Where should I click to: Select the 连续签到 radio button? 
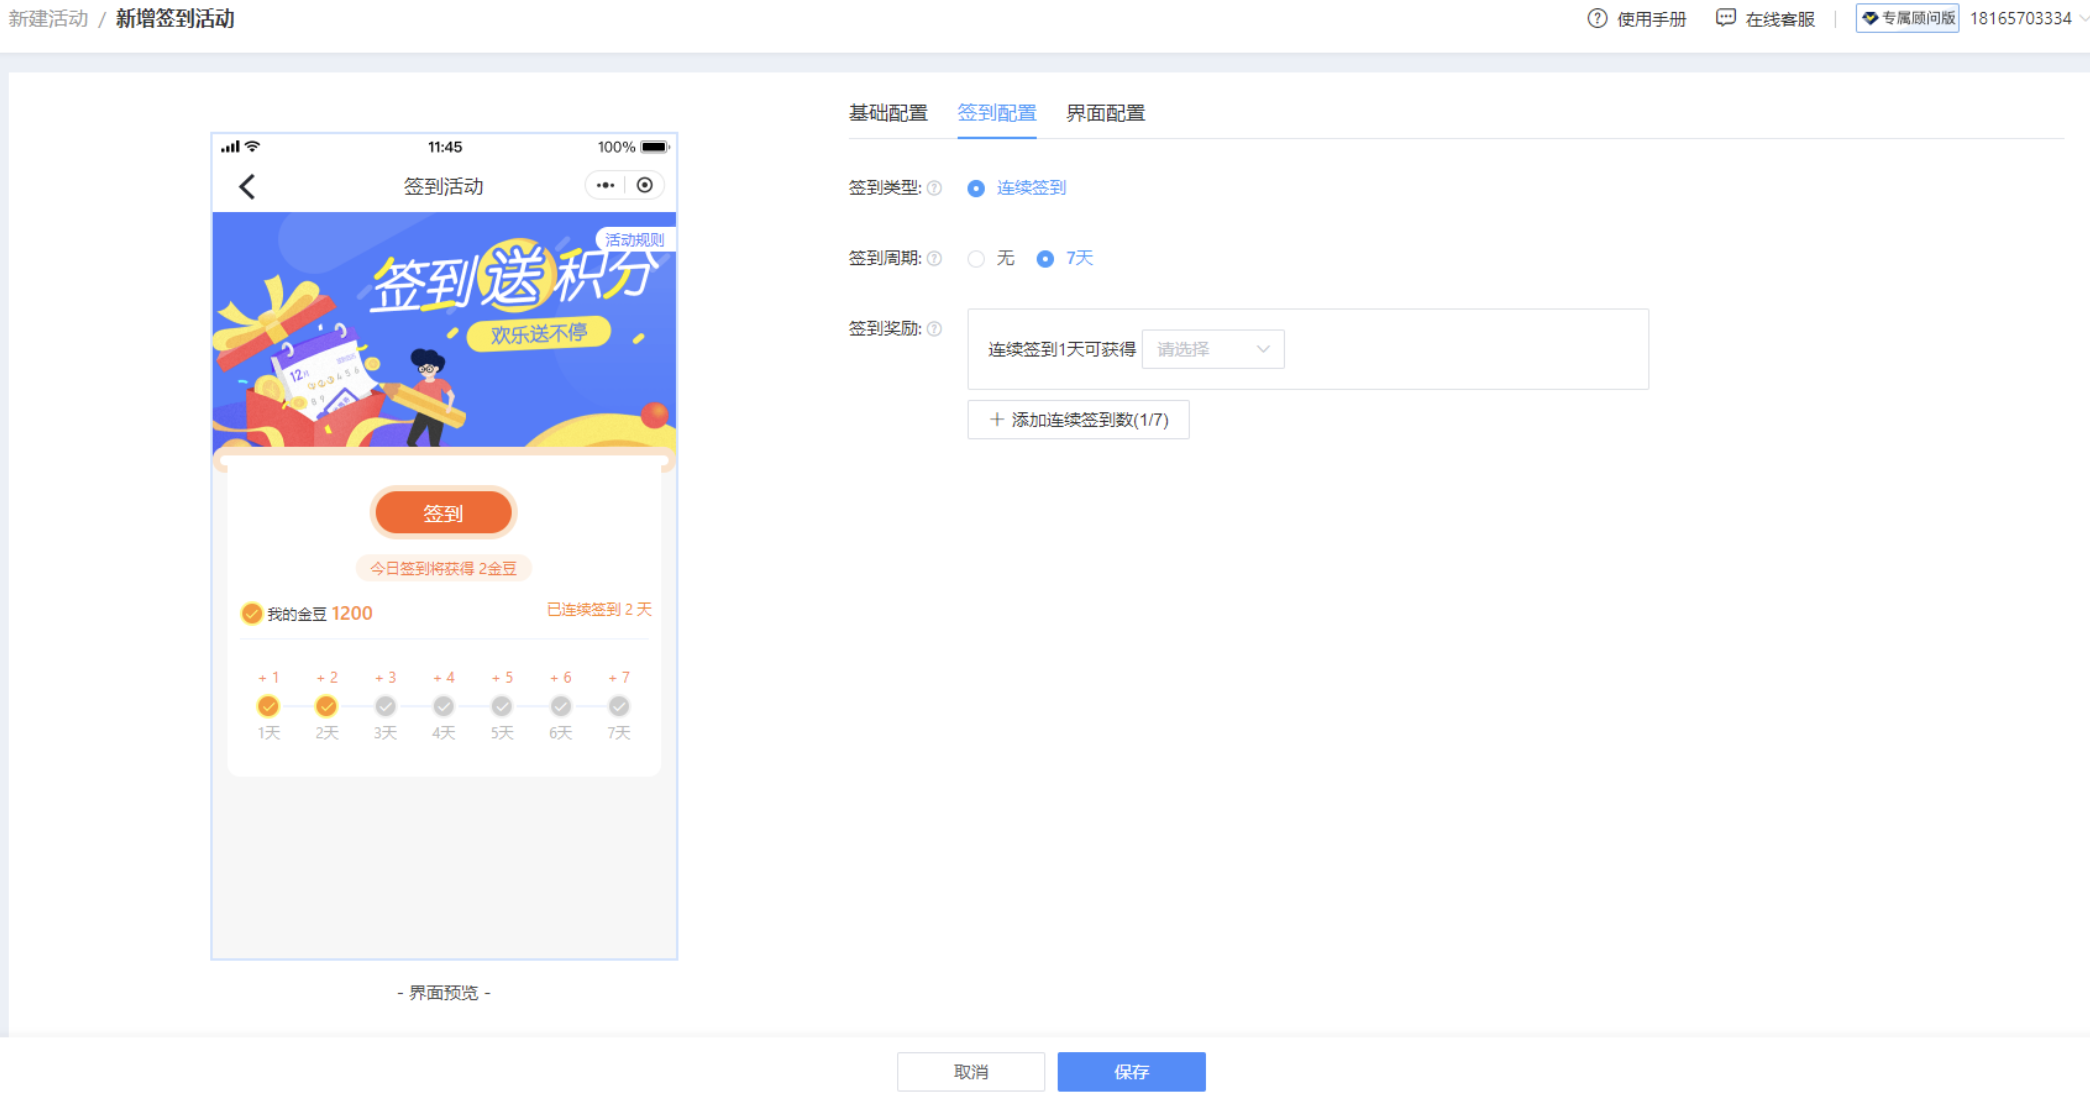click(976, 188)
